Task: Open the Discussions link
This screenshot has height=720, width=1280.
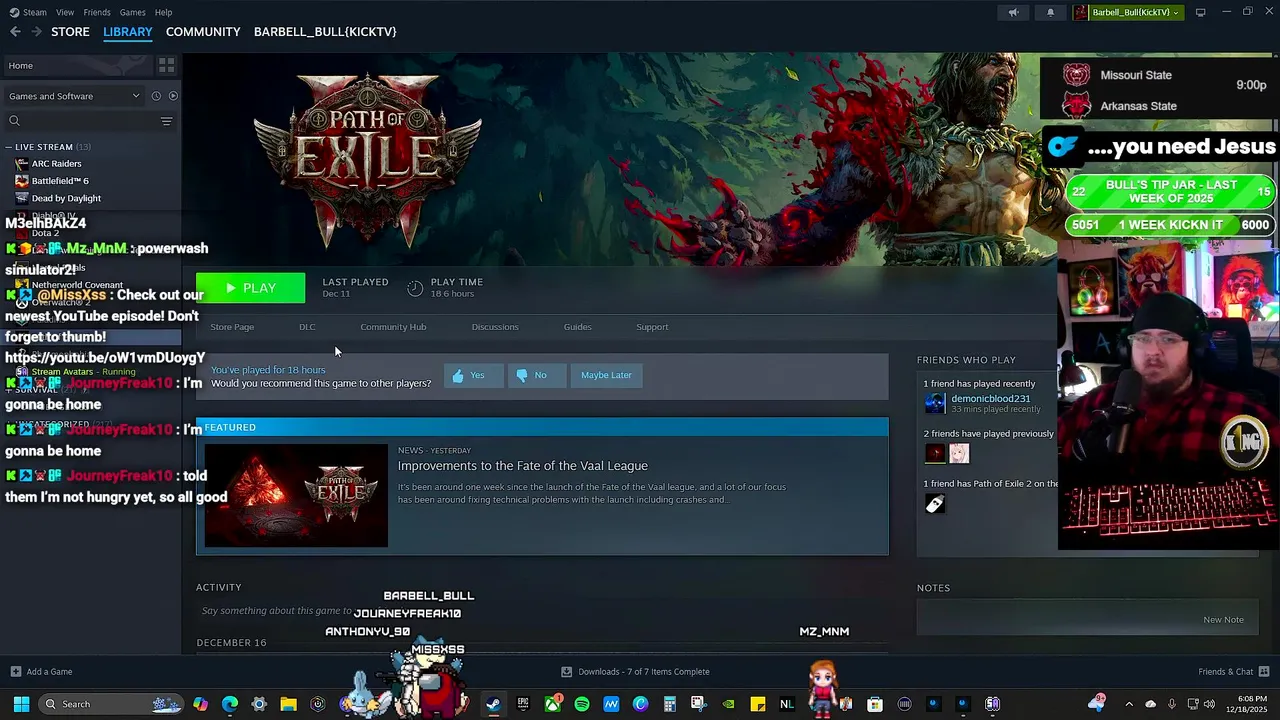Action: pos(495,327)
